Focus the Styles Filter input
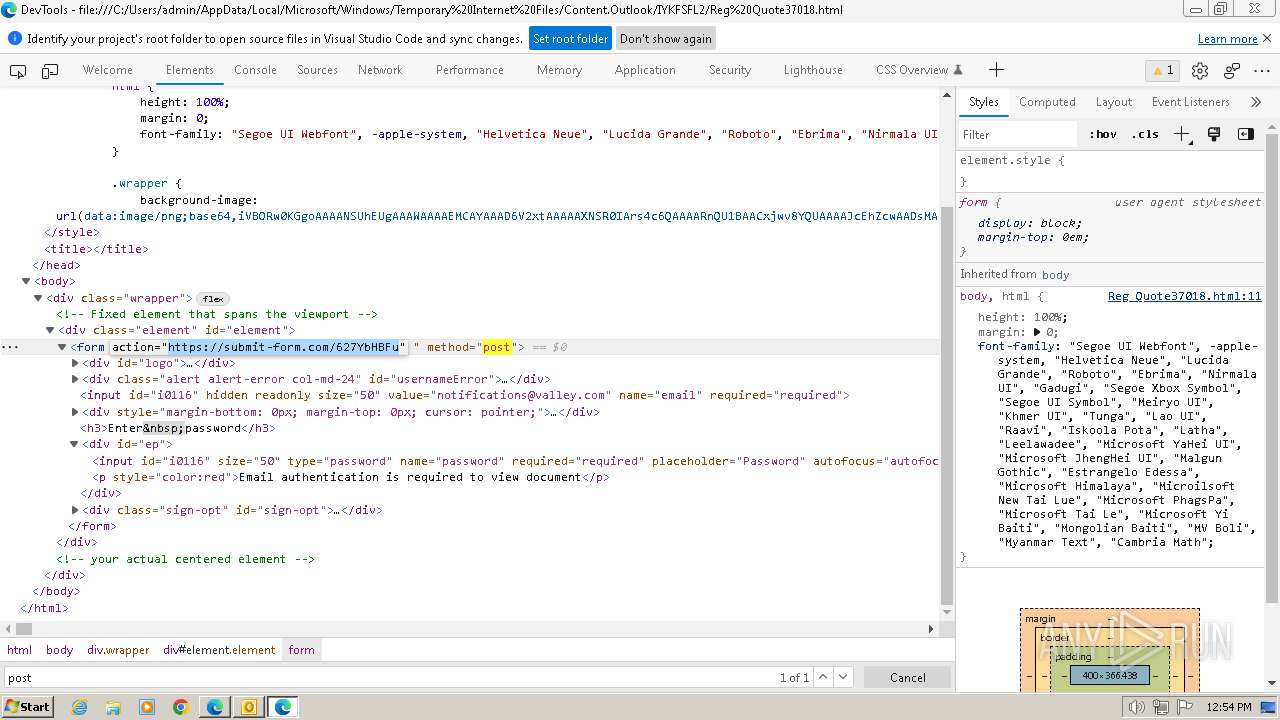The image size is (1280, 720). (x=1018, y=134)
